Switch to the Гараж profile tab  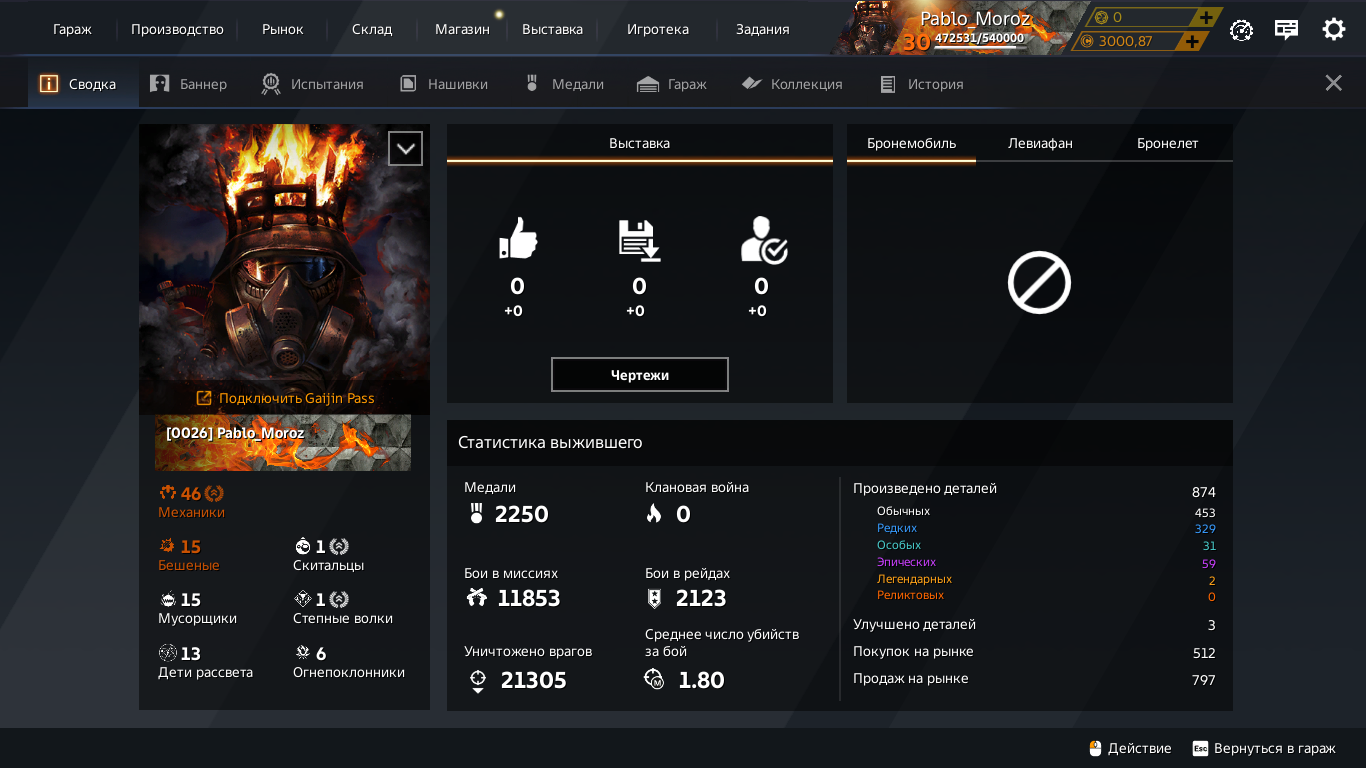[673, 84]
